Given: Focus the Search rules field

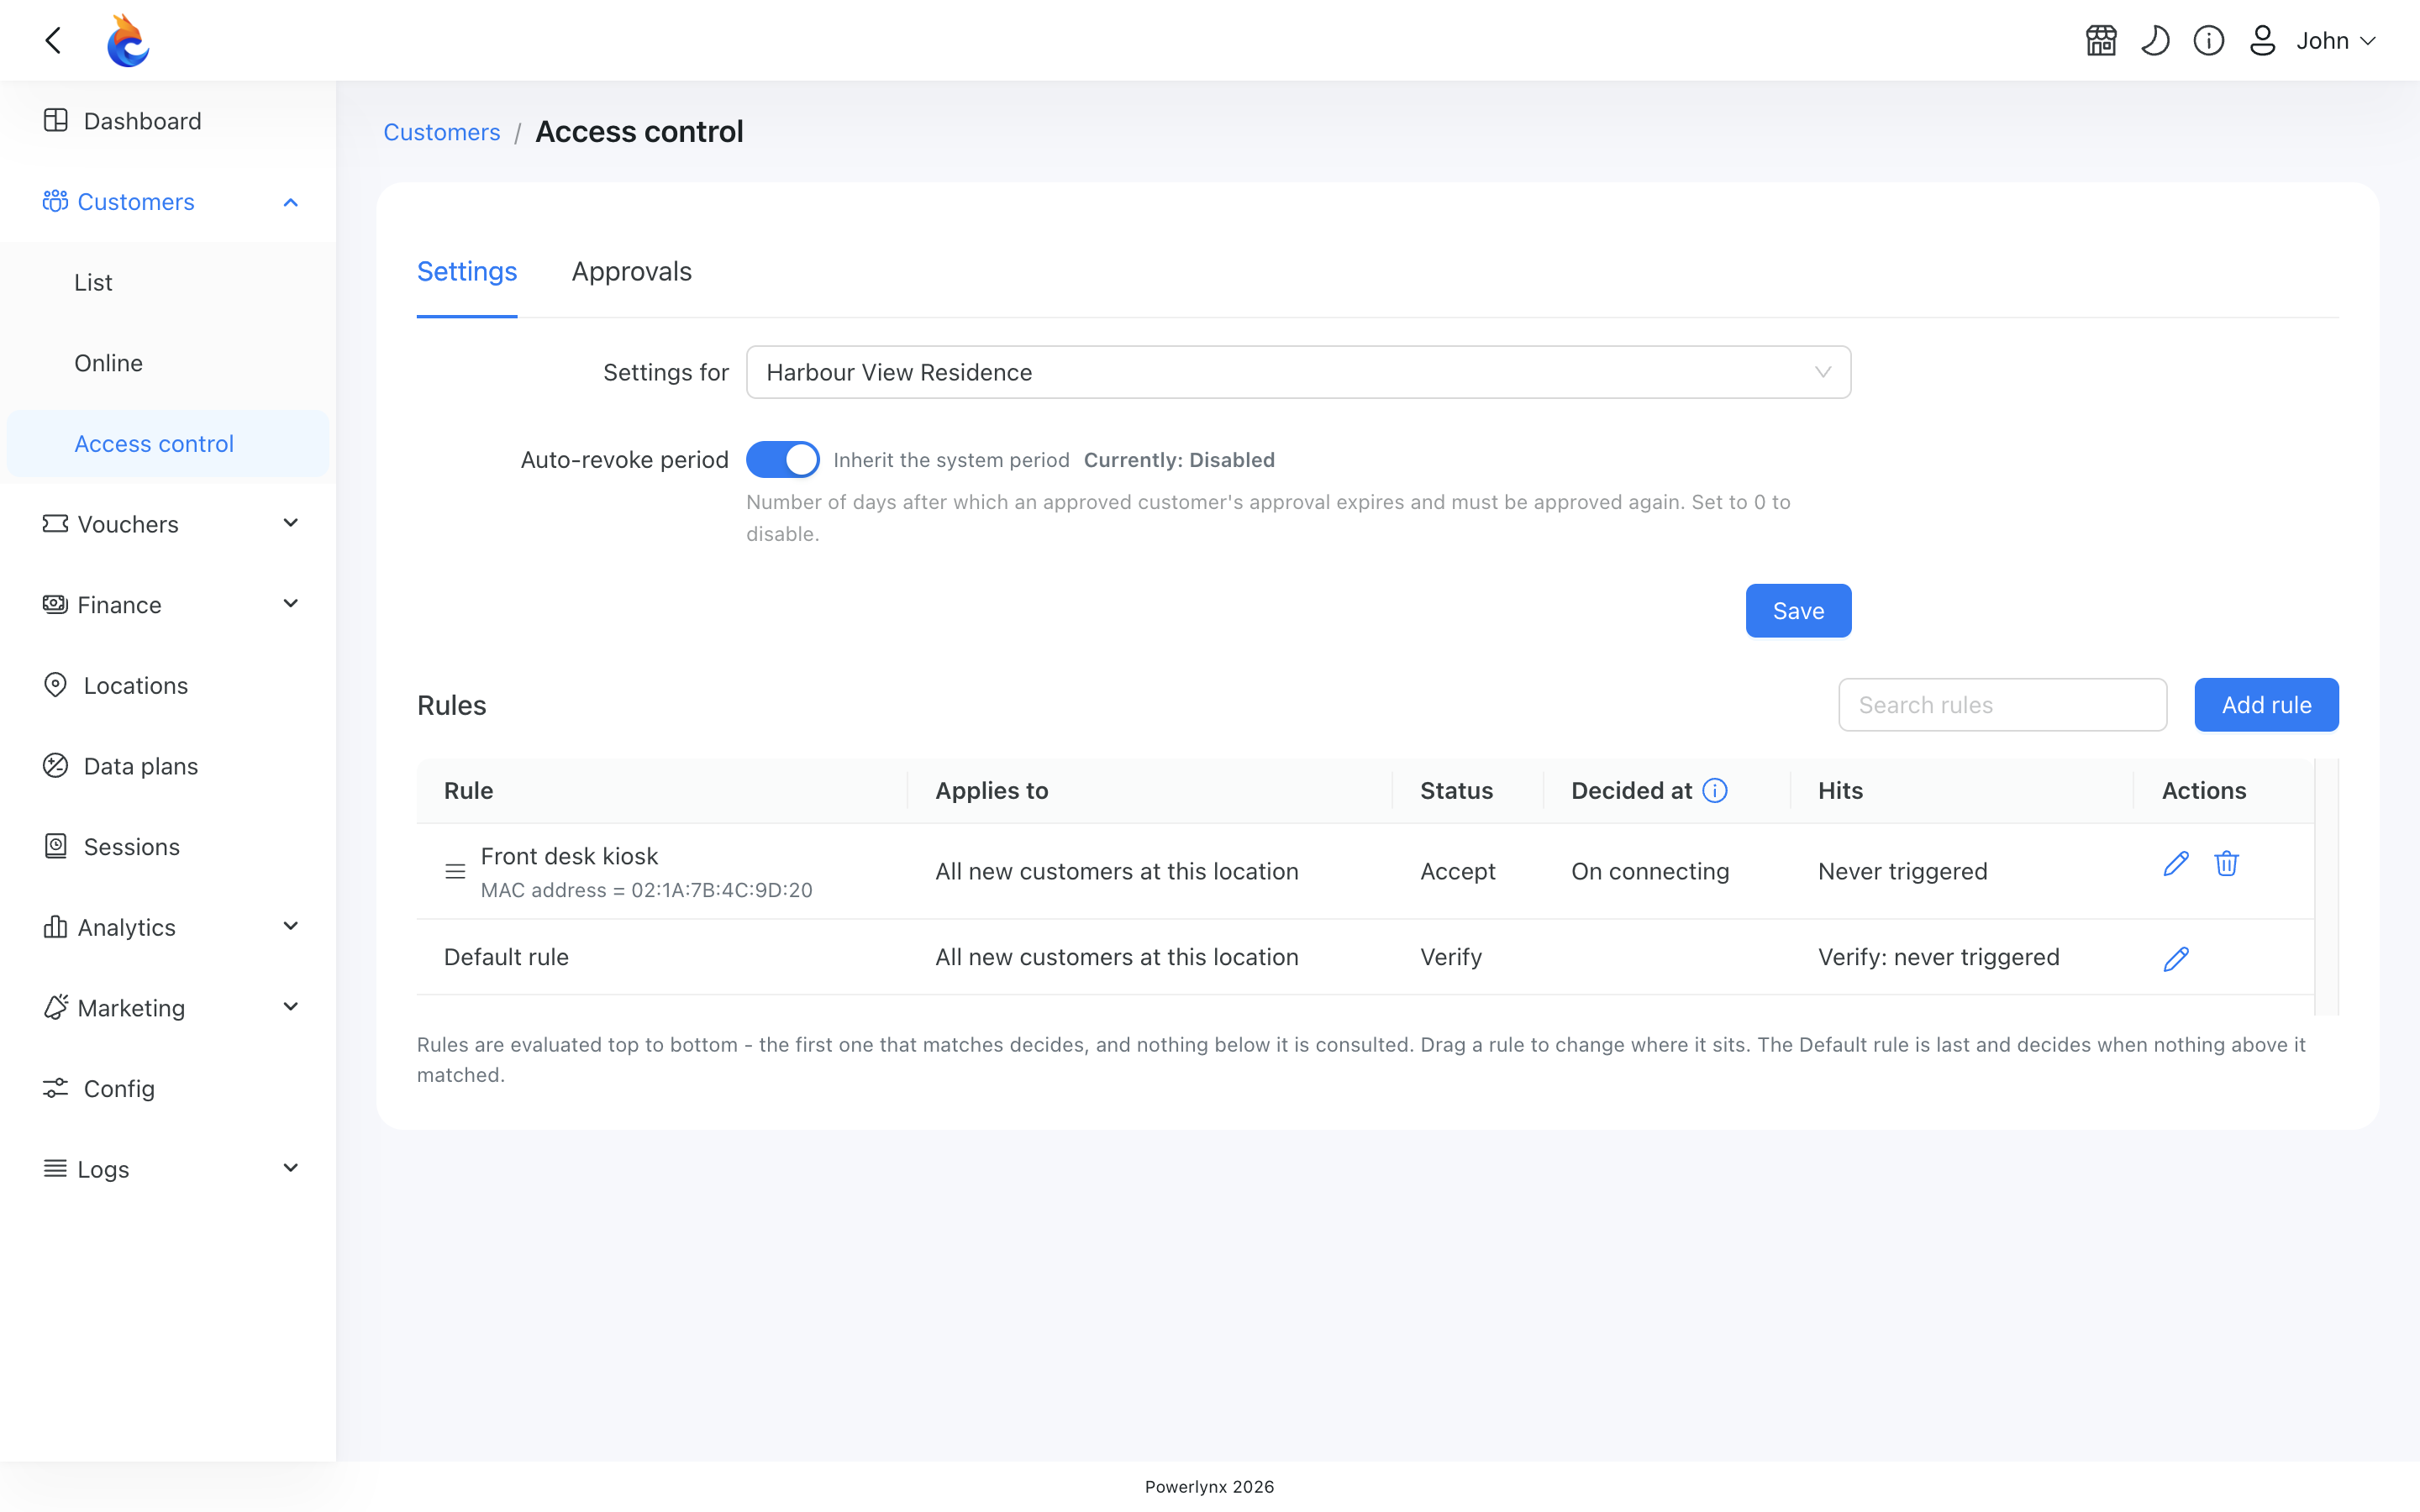Looking at the screenshot, I should pyautogui.click(x=2002, y=705).
